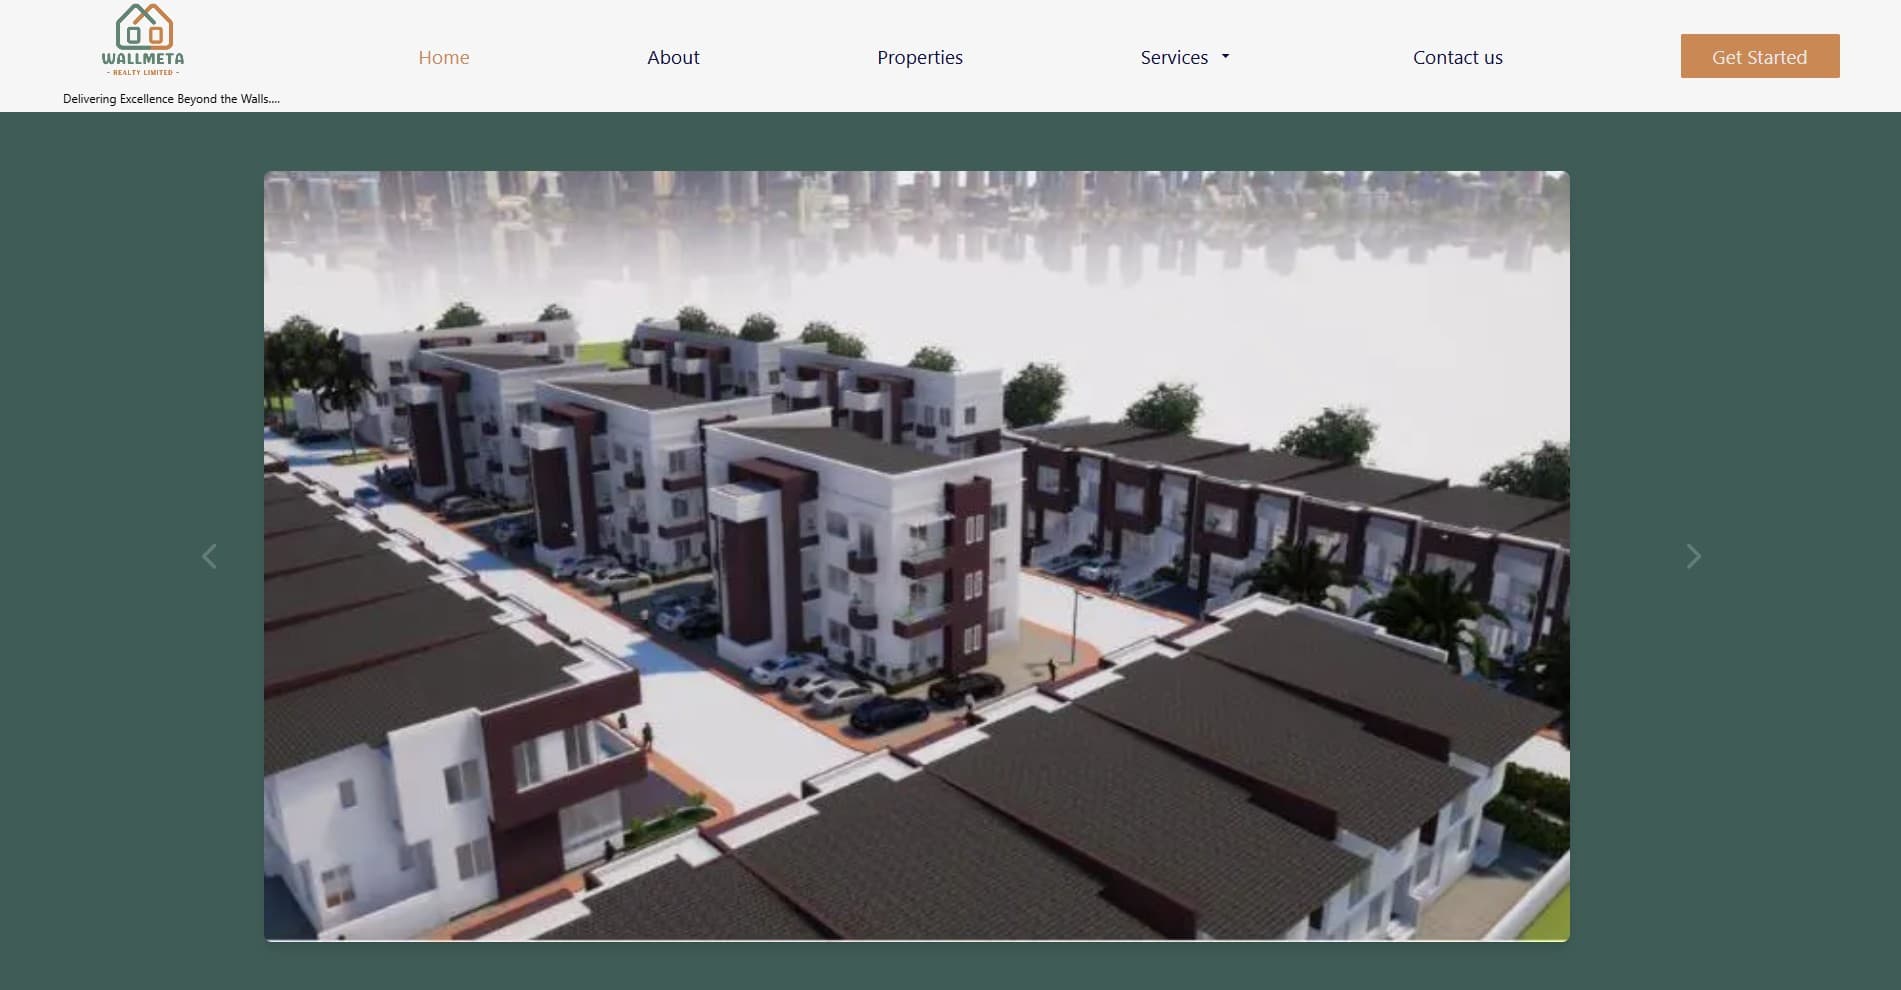Open the Services menu item
This screenshot has width=1901, height=990.
1174,57
